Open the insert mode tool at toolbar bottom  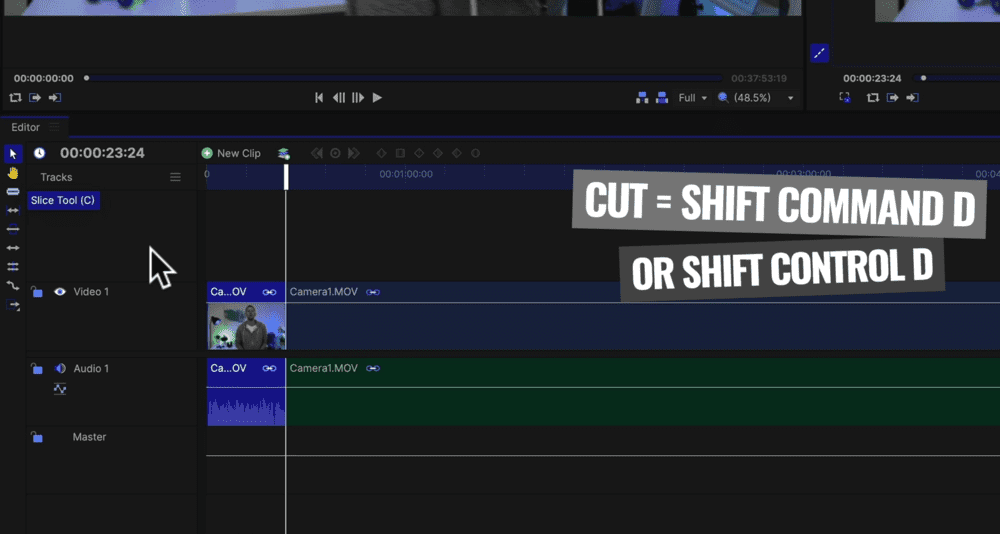click(x=13, y=306)
